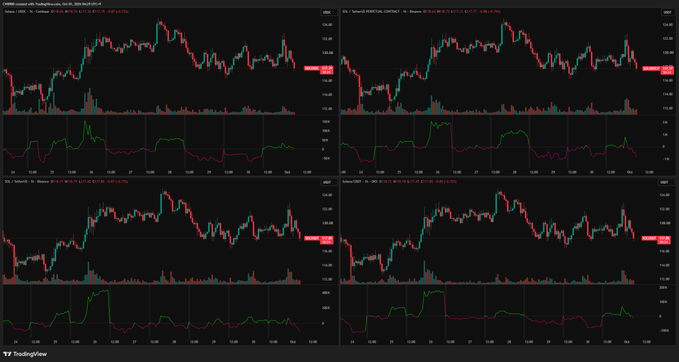Click 400K on Binance spot indicator axis
The image size is (679, 362).
point(326,293)
